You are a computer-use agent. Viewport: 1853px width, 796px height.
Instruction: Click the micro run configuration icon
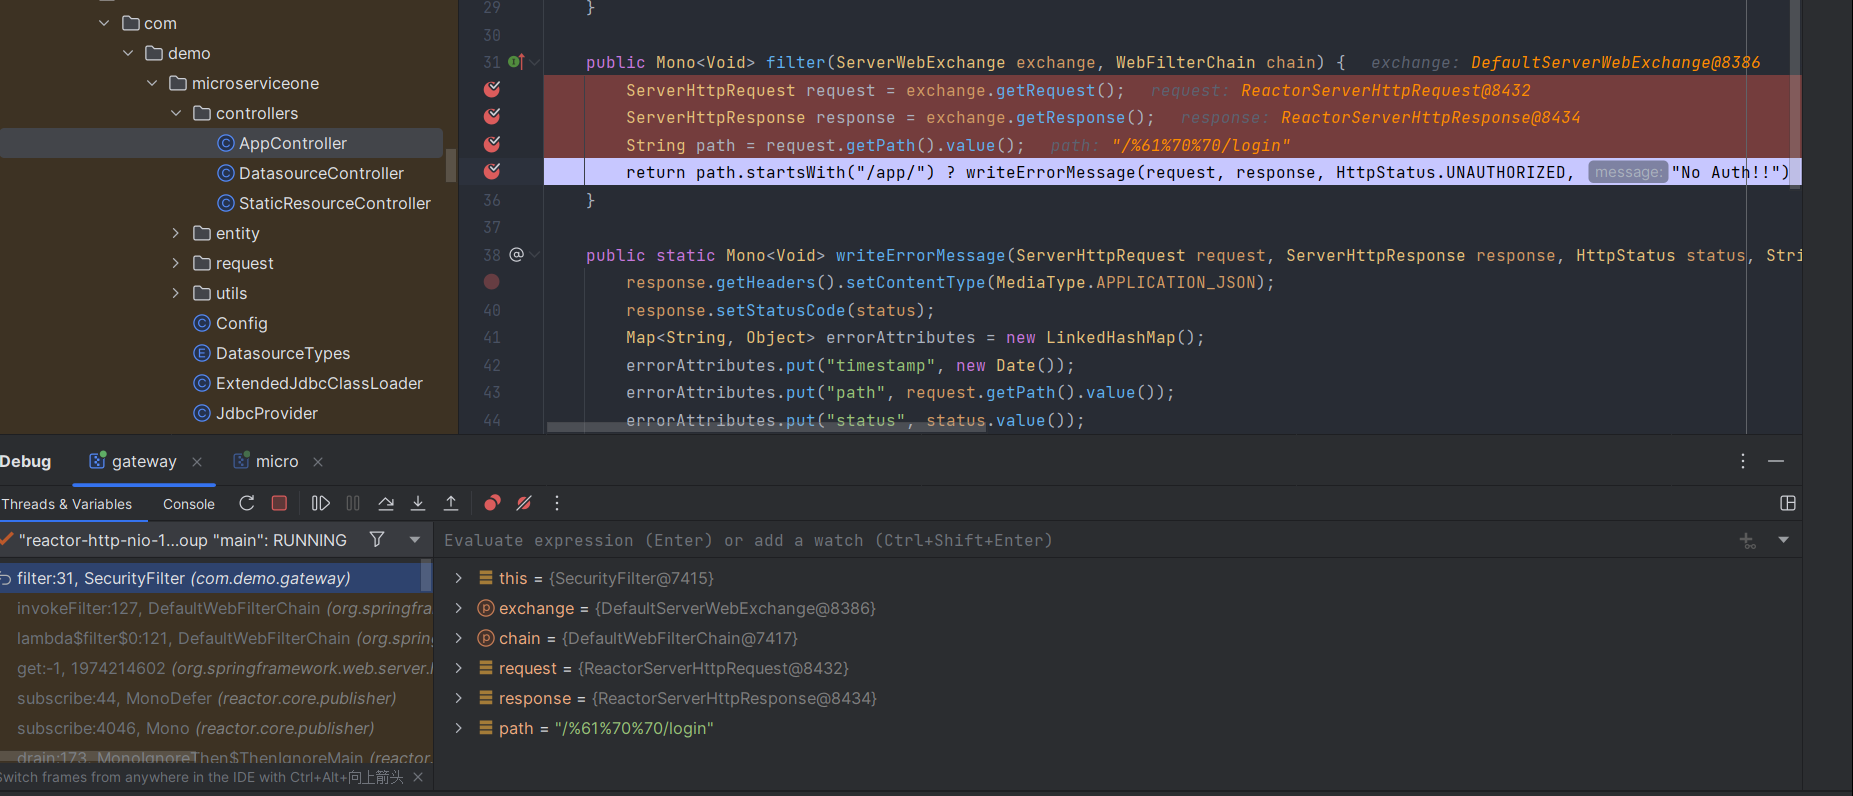coord(241,460)
